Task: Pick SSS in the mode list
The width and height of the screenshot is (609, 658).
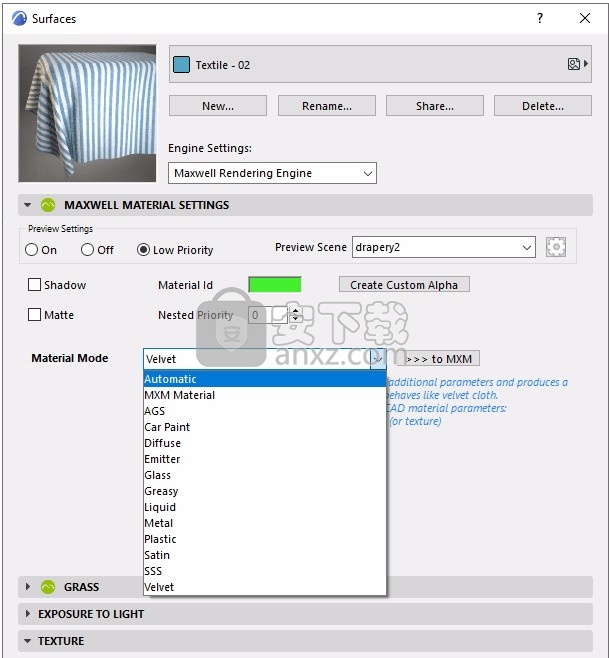Action: pos(264,571)
